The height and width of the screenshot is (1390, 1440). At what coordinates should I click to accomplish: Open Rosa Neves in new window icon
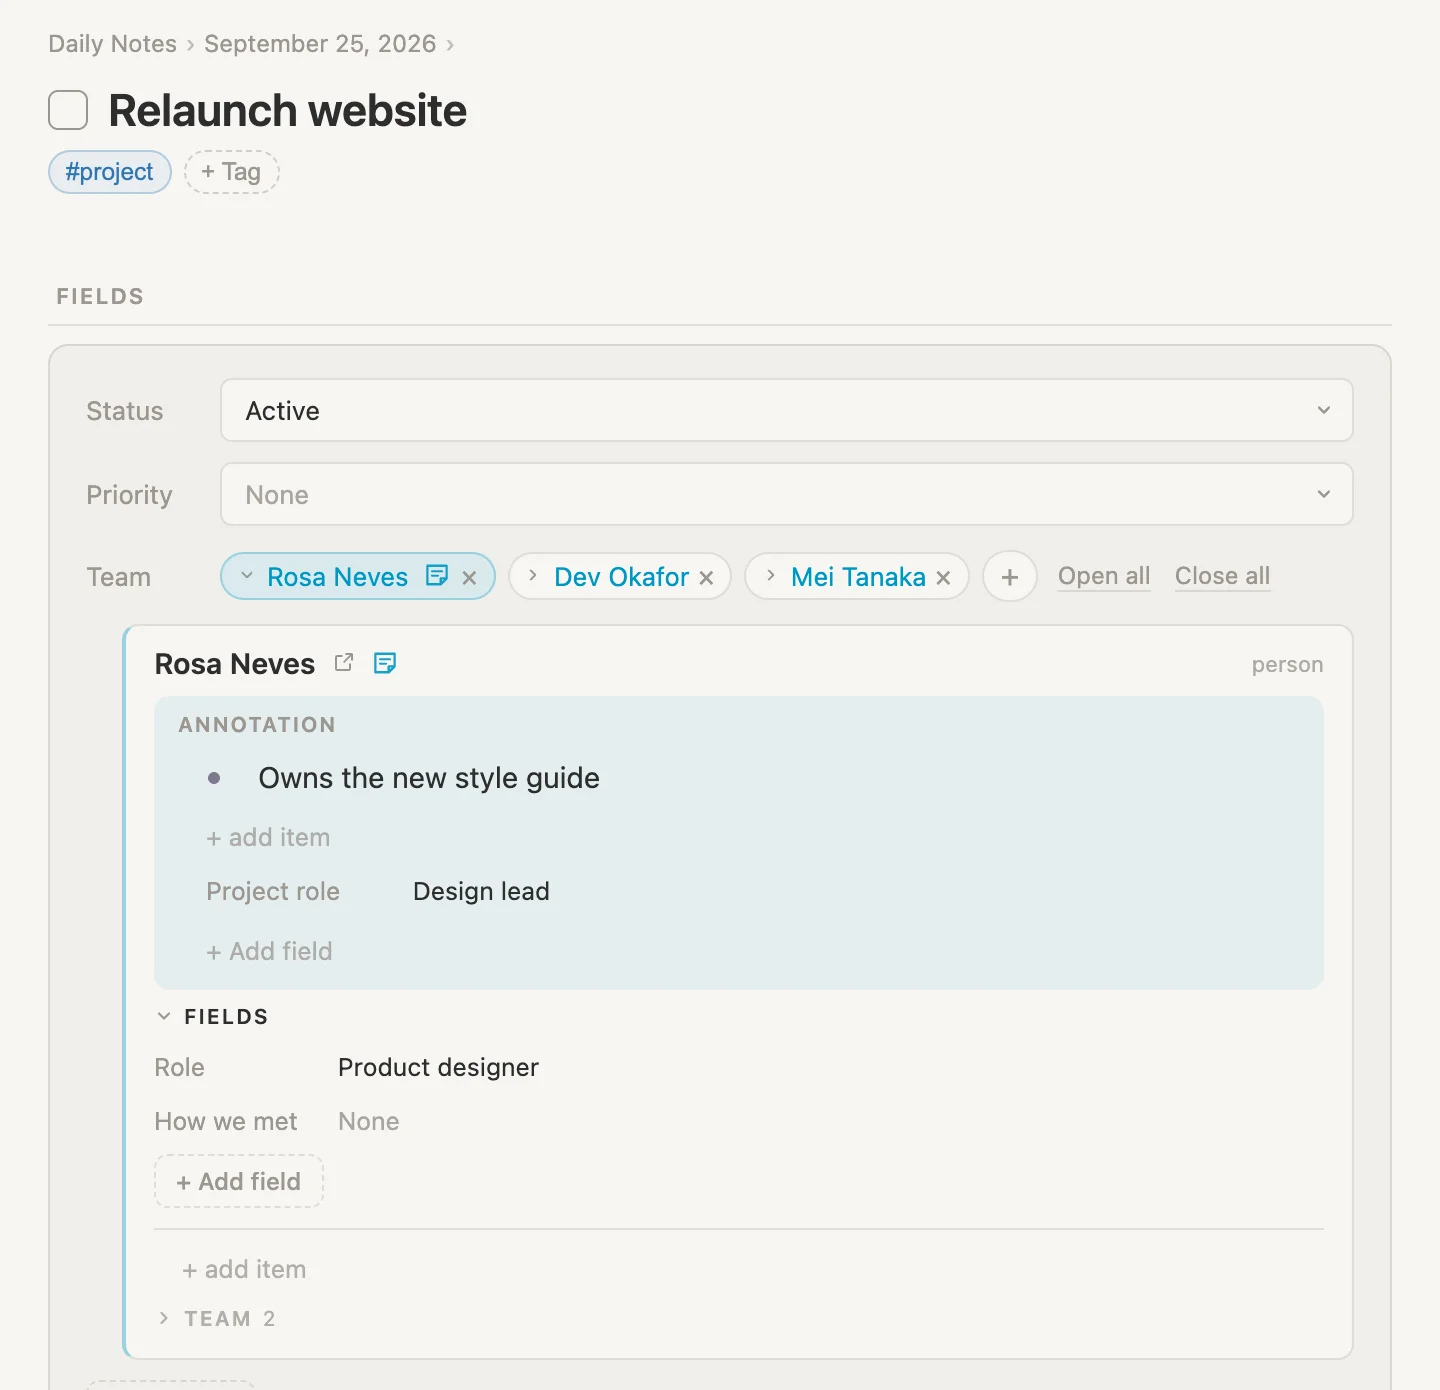pos(344,662)
